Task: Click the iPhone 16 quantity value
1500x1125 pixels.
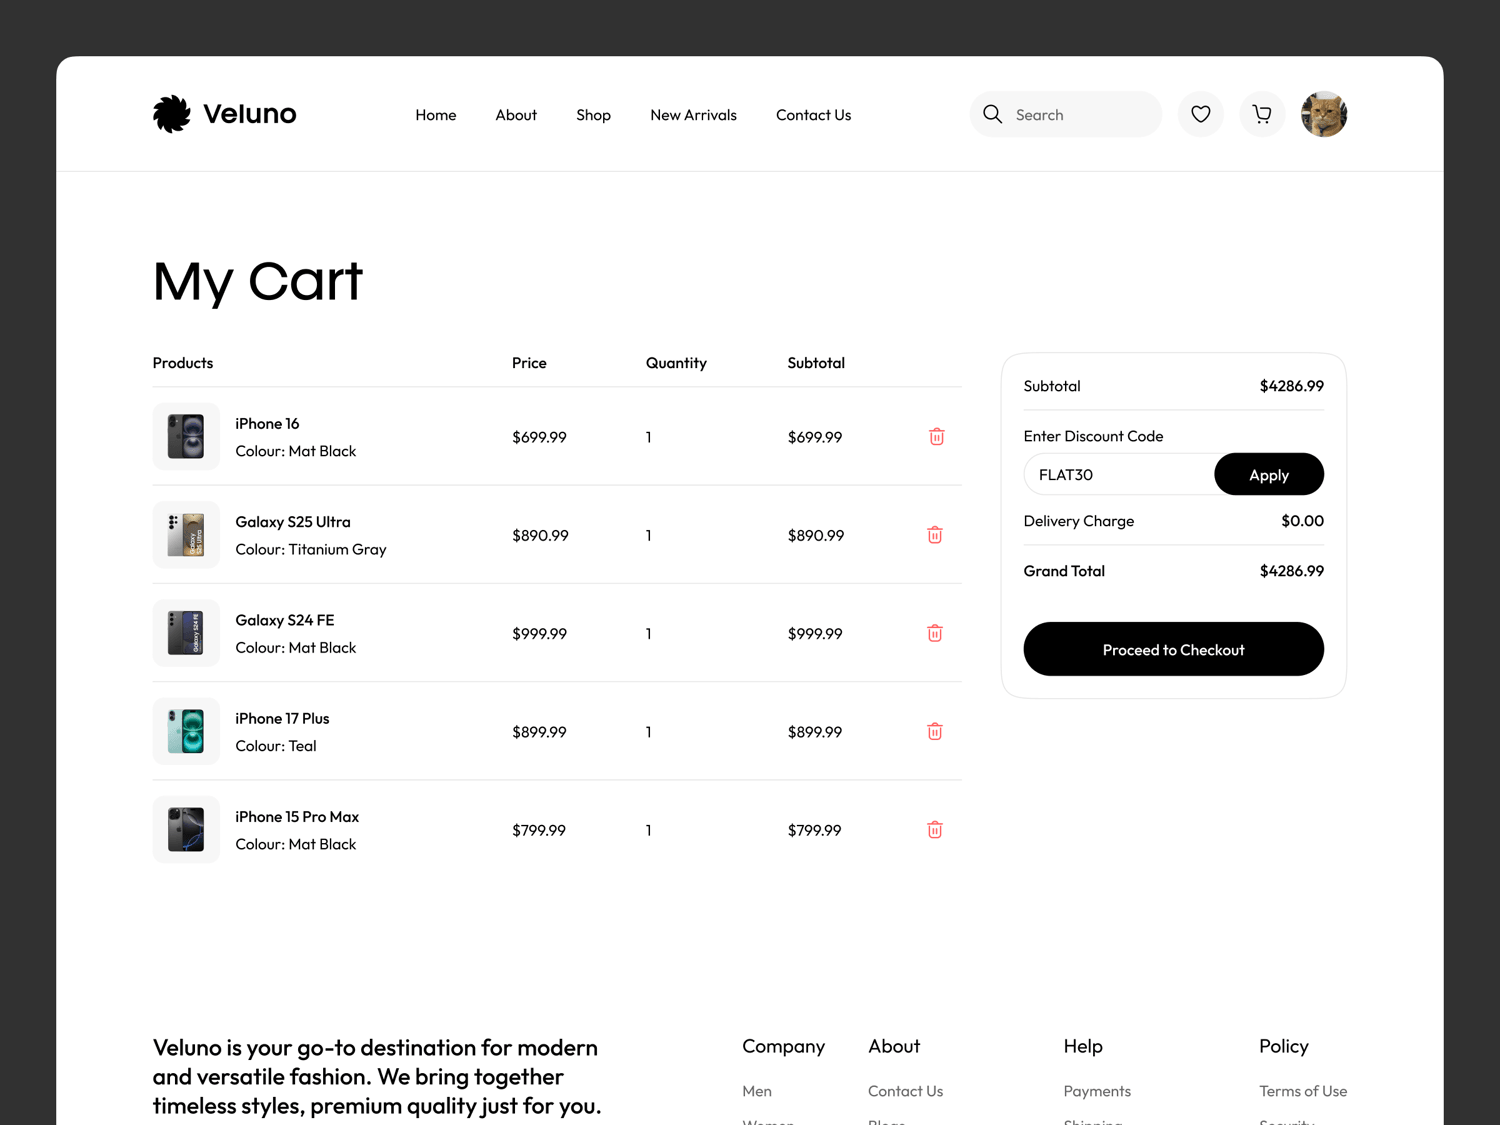Action: click(x=649, y=437)
